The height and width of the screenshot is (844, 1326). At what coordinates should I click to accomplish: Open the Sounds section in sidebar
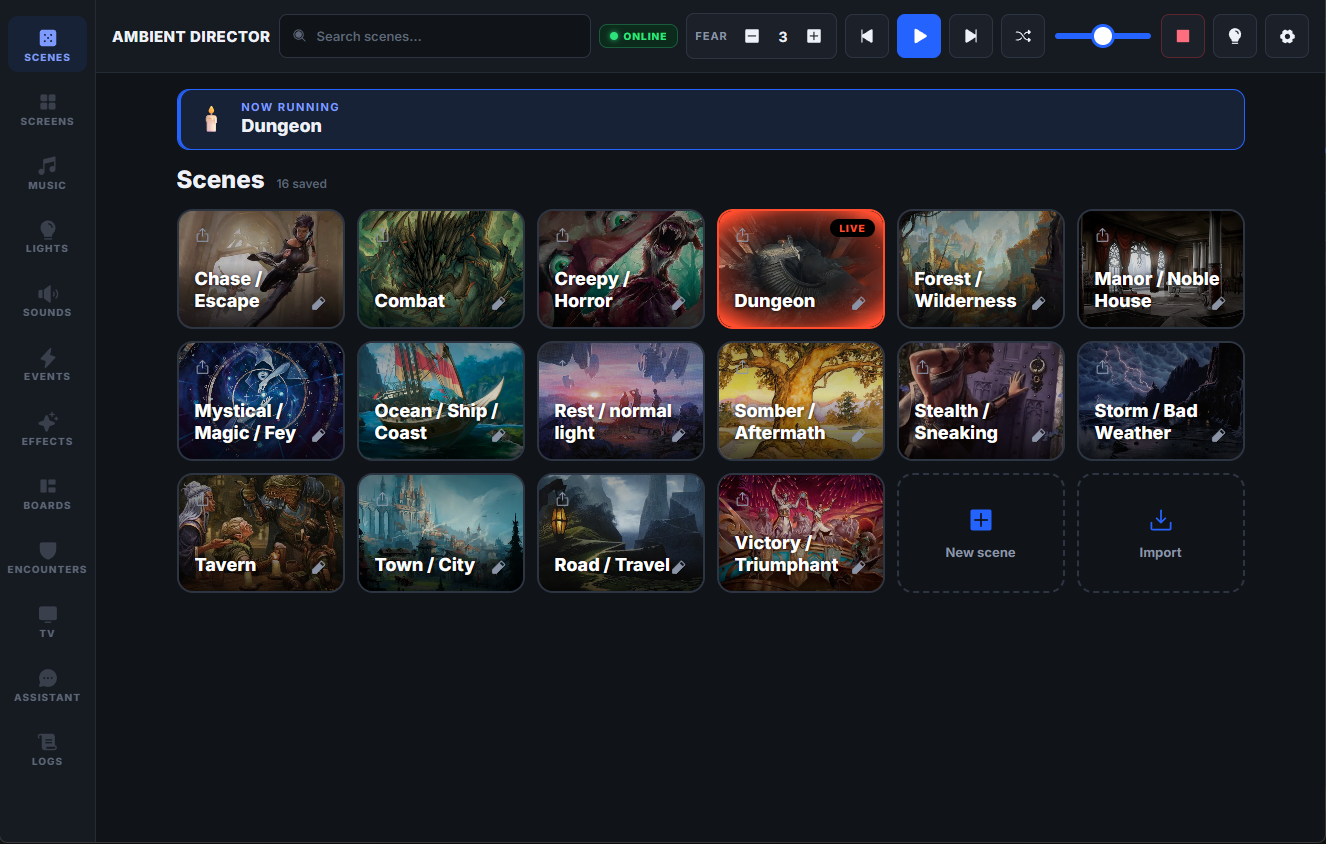click(x=47, y=301)
